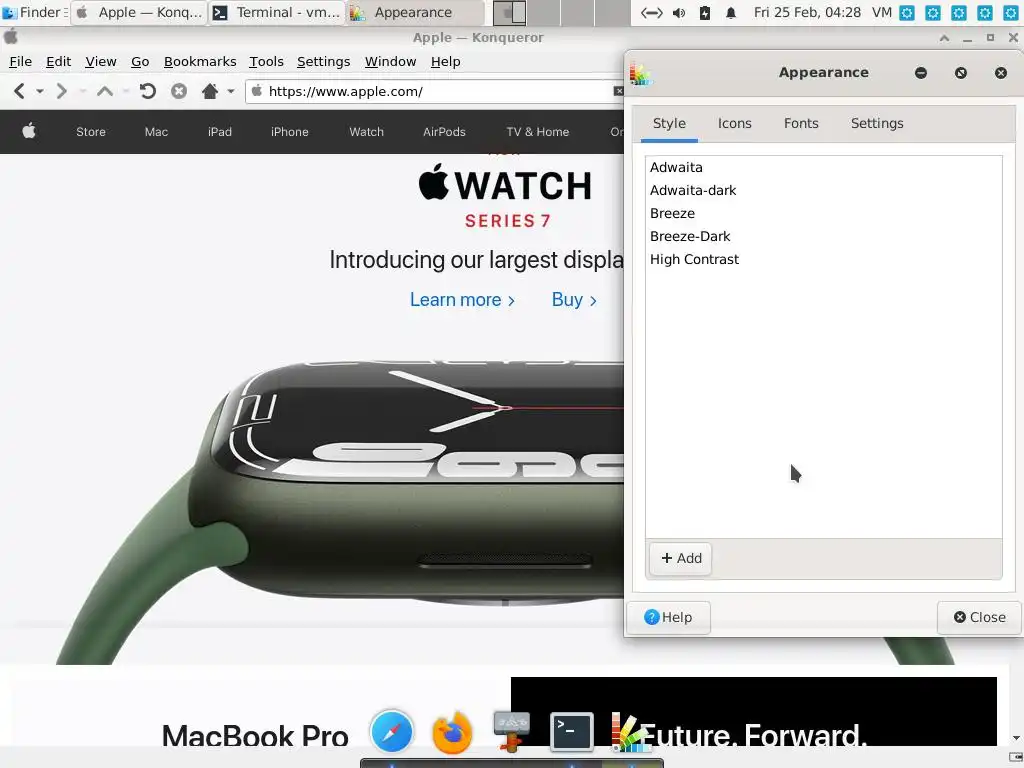Open notifications bell in the panel

(x=731, y=12)
